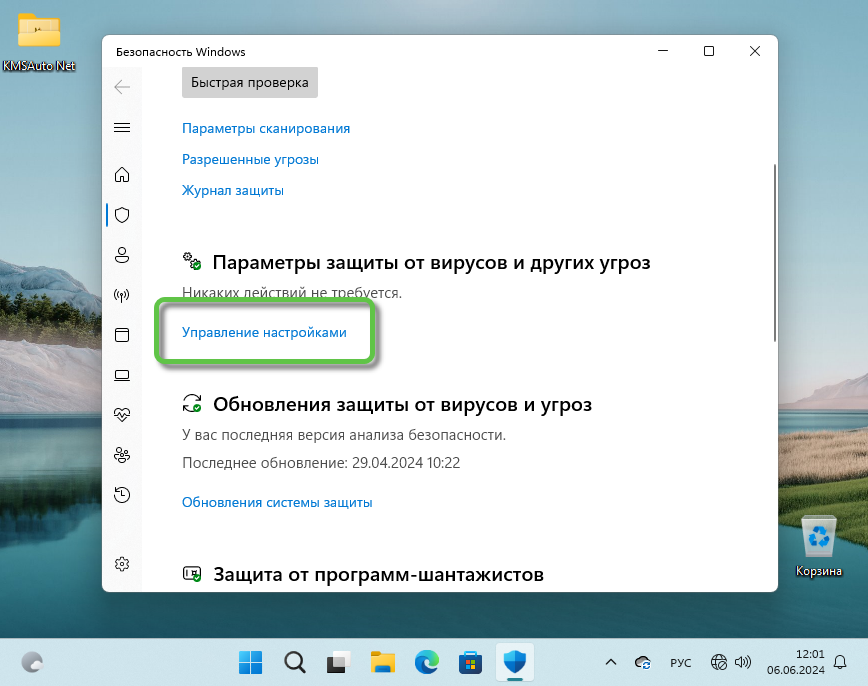
Task: Launch Microsoft Edge from the taskbar
Action: (426, 662)
